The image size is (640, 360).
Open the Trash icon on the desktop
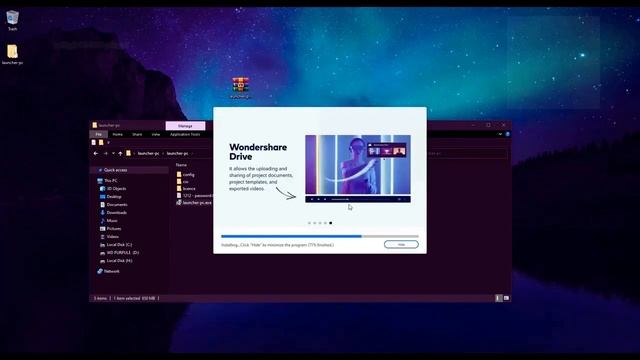point(13,21)
